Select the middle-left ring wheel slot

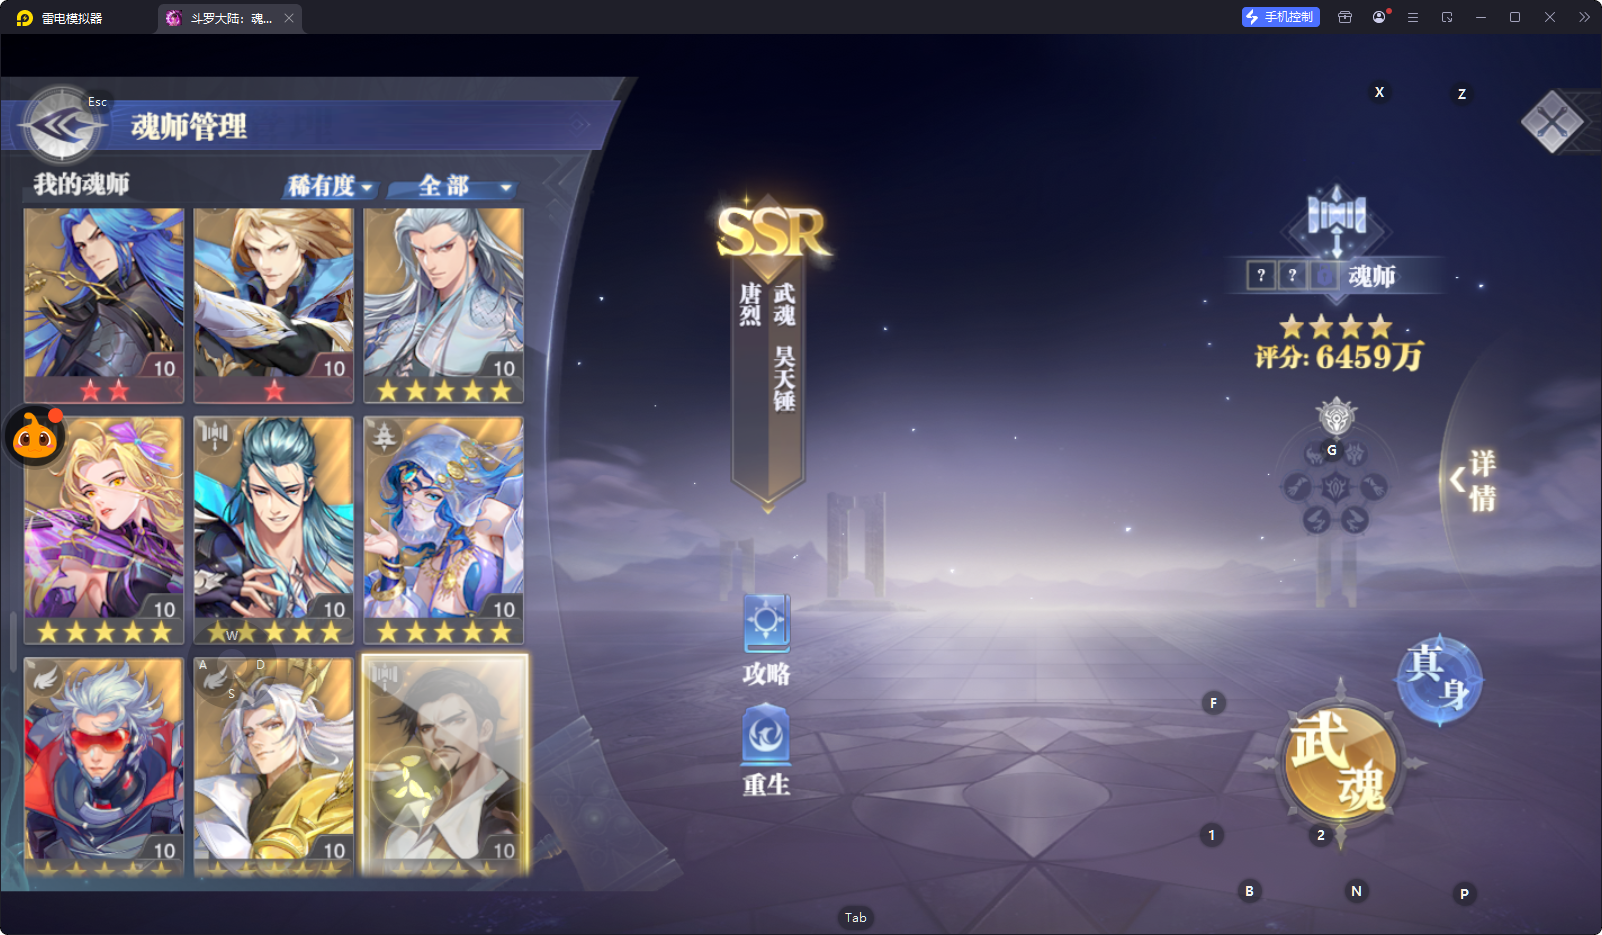(1297, 488)
